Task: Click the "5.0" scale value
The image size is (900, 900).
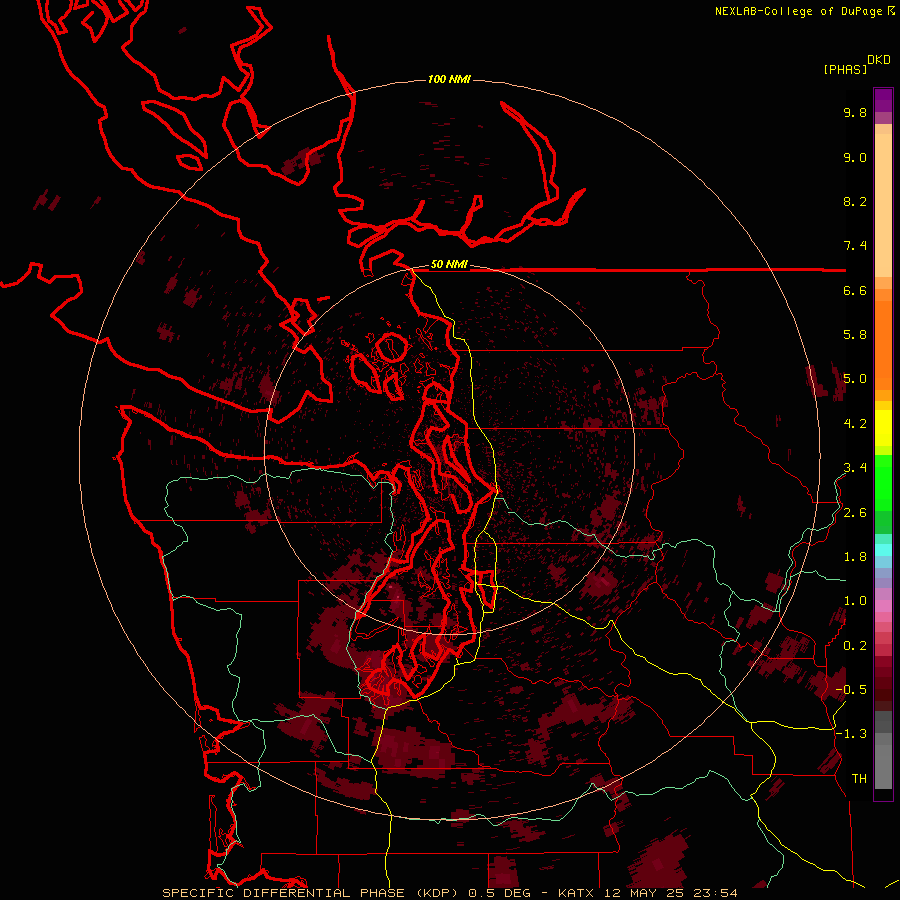Action: [855, 379]
